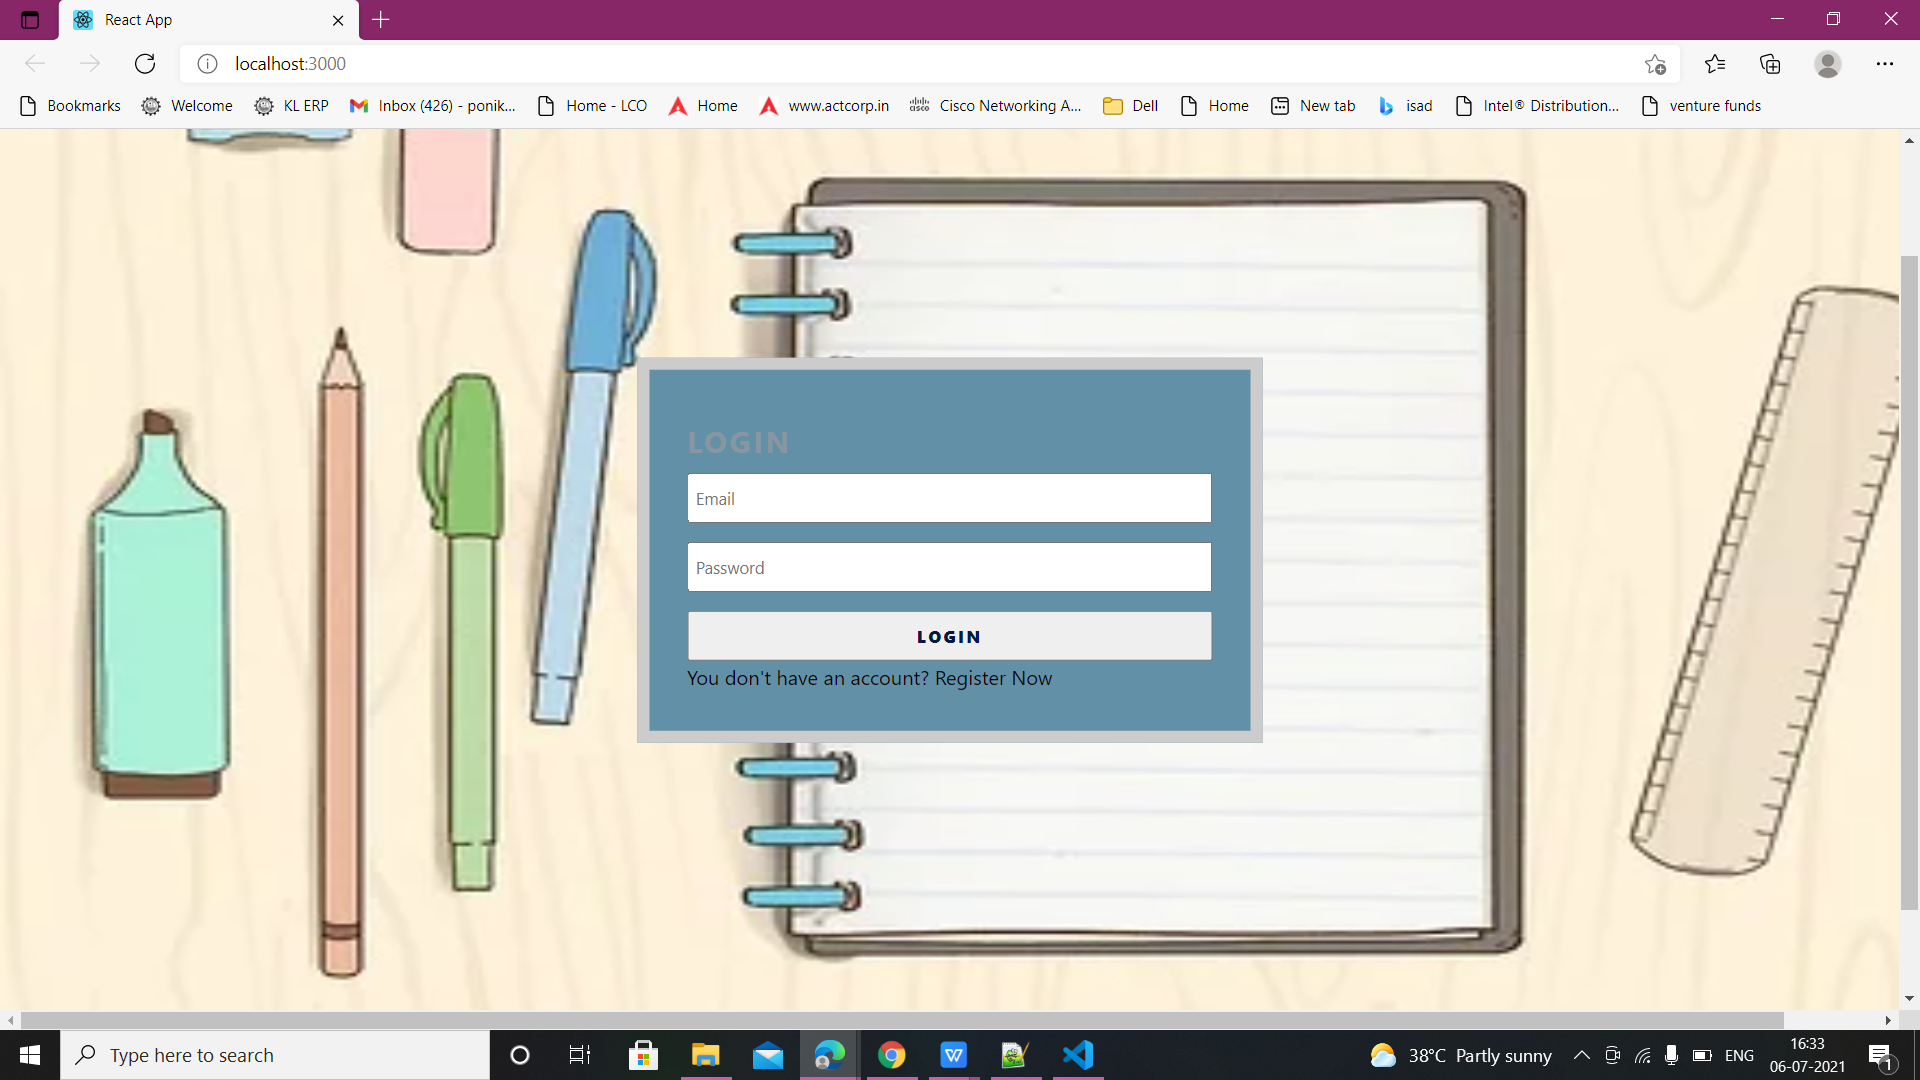Open the Favorites list icon
This screenshot has height=1080, width=1920.
1715,64
